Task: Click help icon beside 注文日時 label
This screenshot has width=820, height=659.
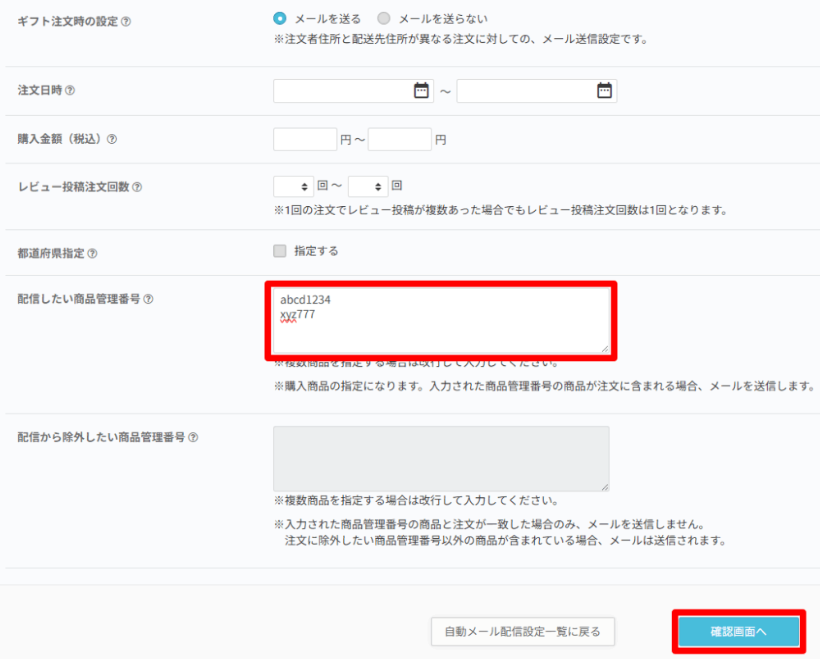Action: point(70,91)
